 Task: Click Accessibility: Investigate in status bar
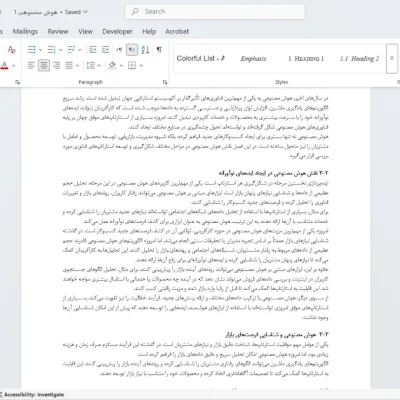click(34, 395)
